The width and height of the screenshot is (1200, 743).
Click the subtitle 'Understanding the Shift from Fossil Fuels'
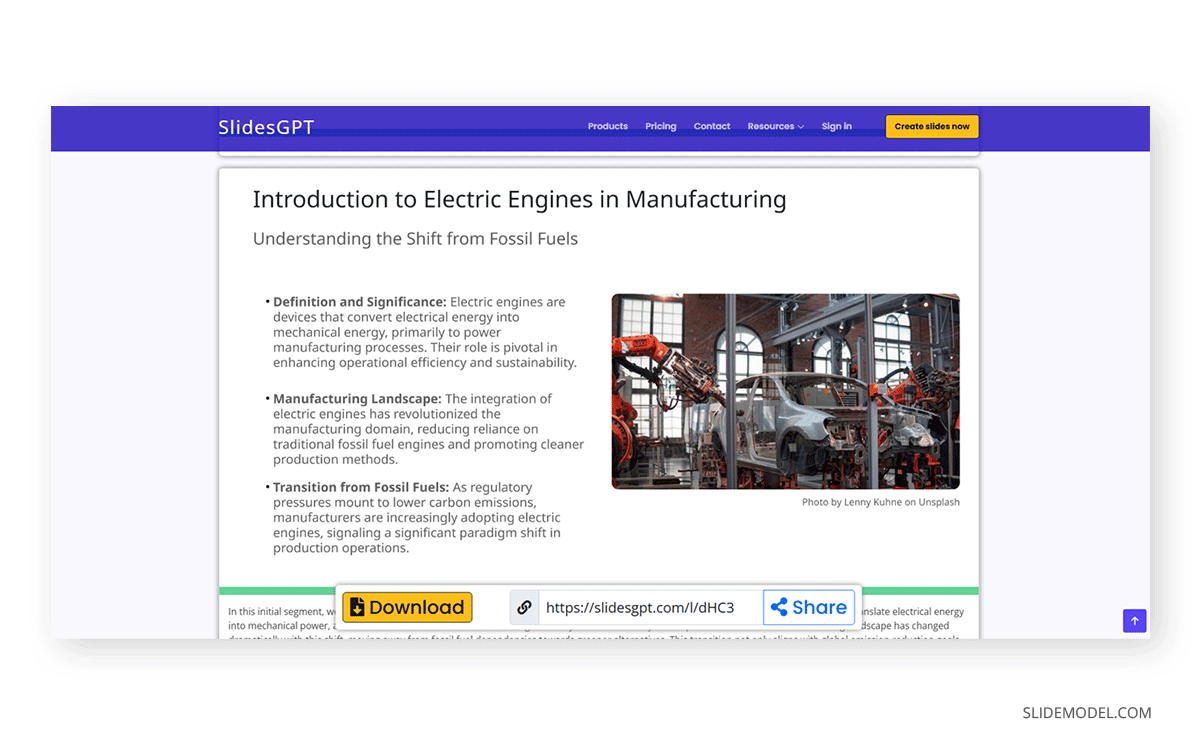[415, 239]
